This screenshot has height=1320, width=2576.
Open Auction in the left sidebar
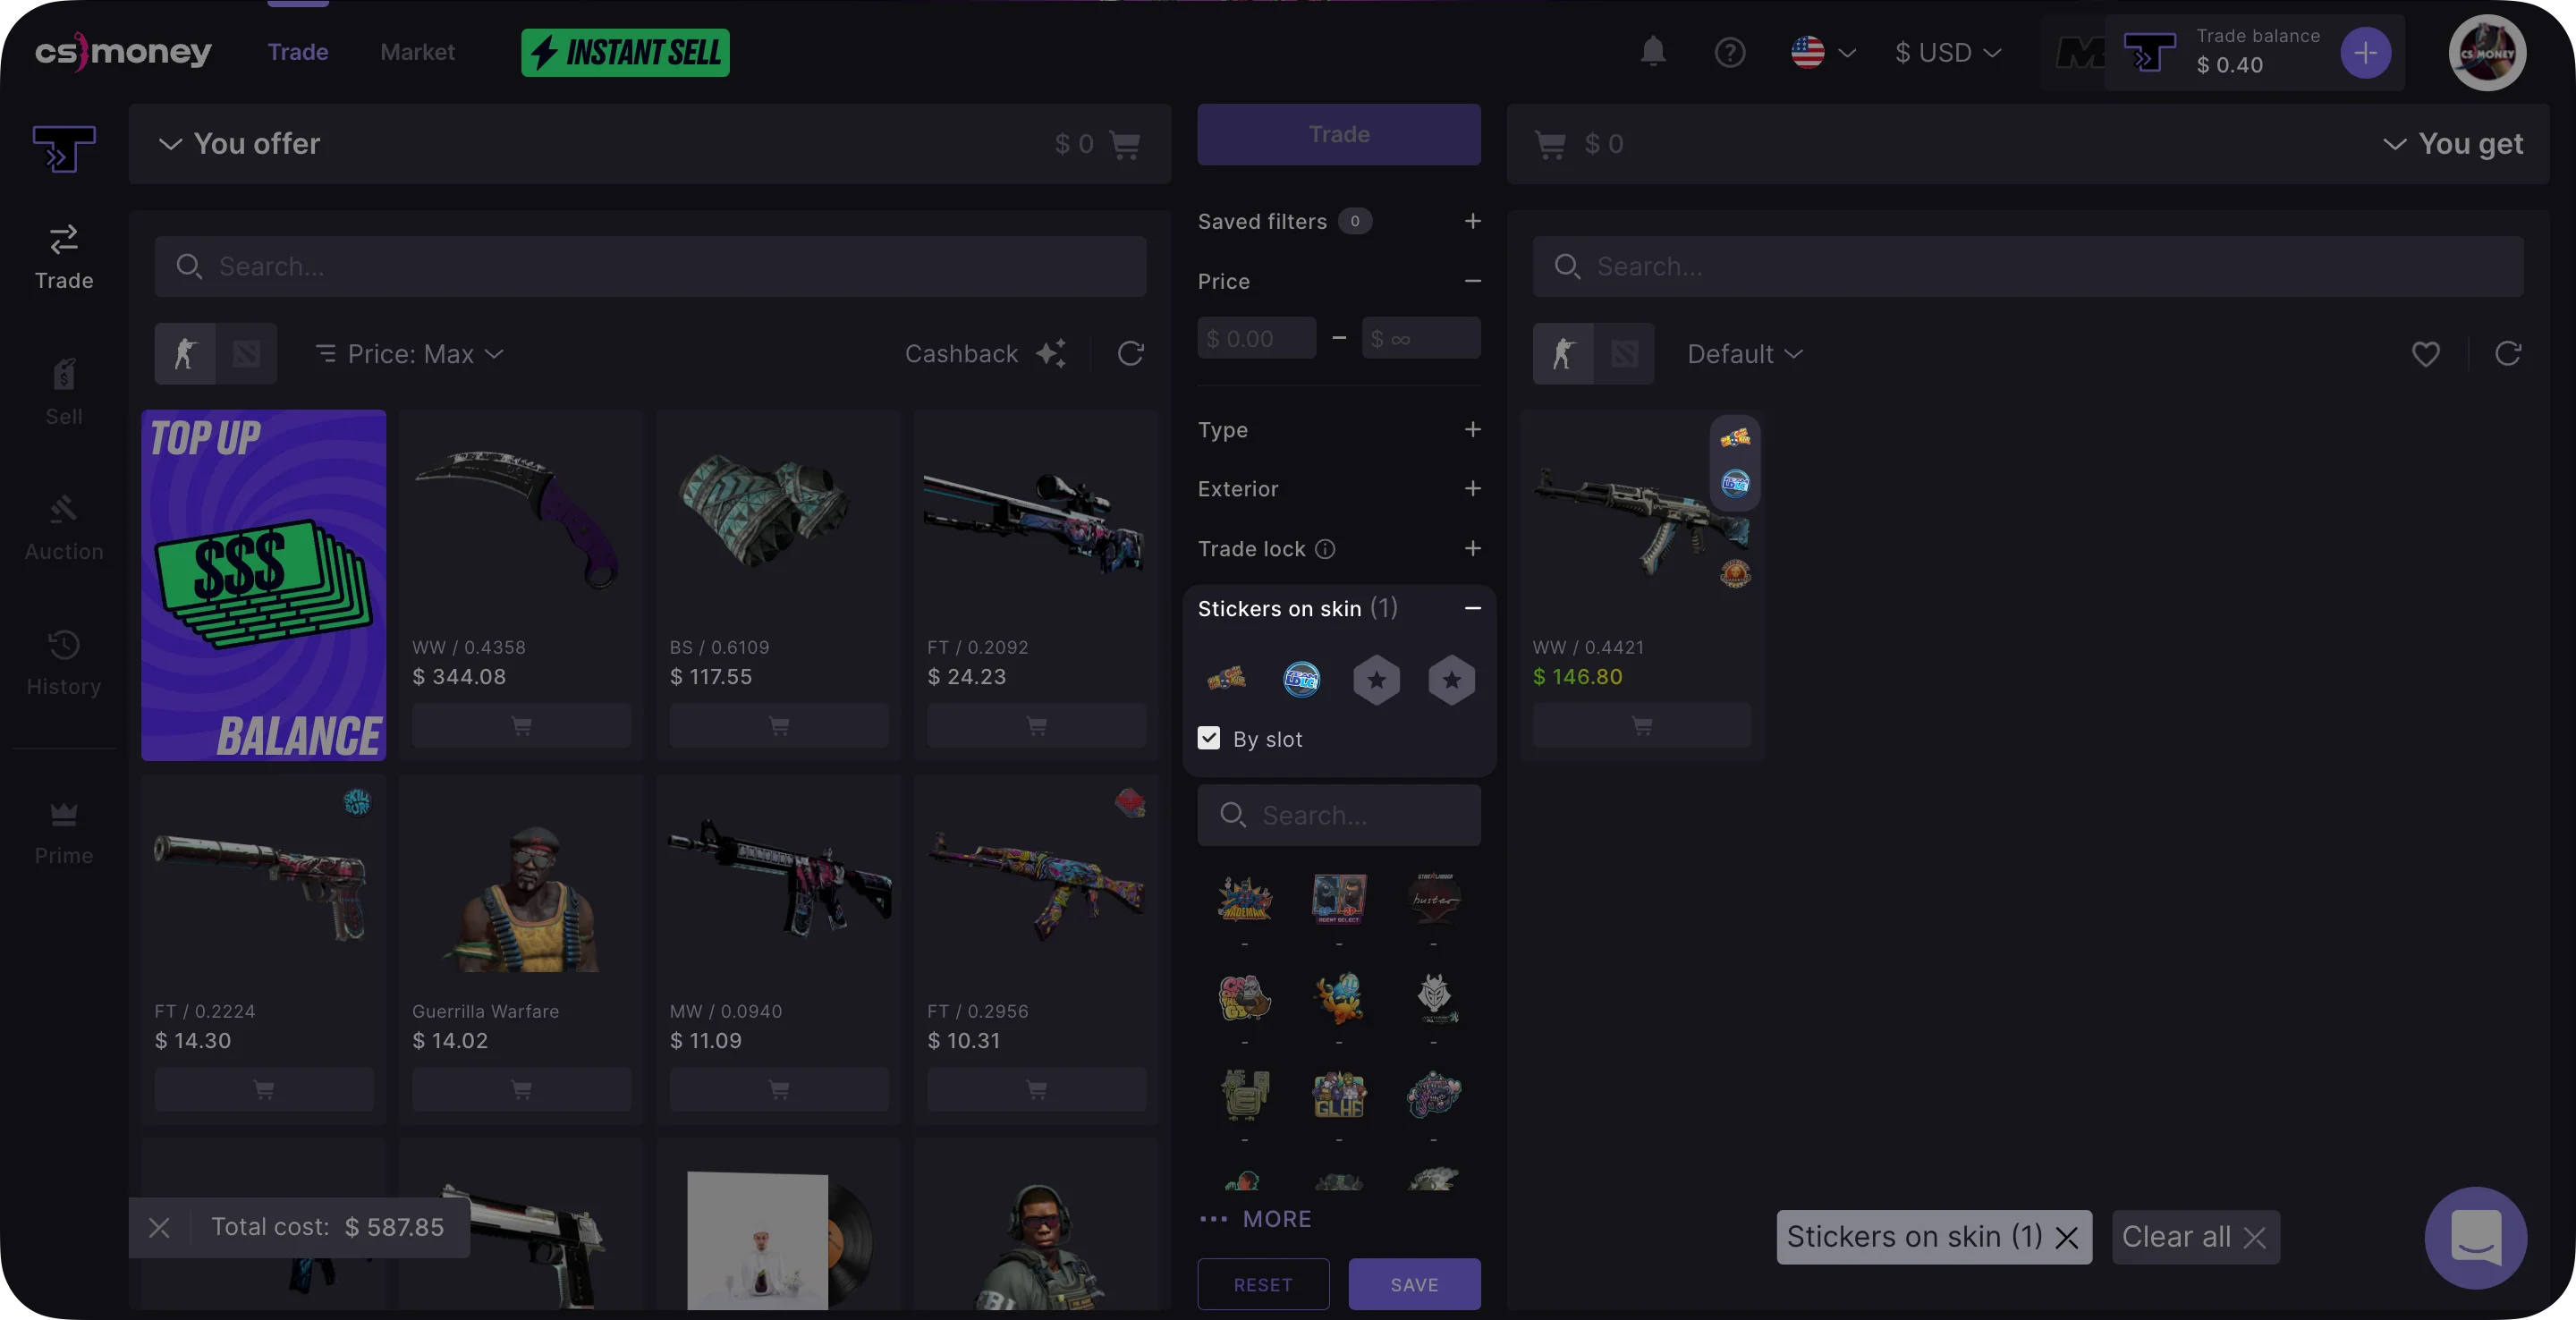click(64, 528)
